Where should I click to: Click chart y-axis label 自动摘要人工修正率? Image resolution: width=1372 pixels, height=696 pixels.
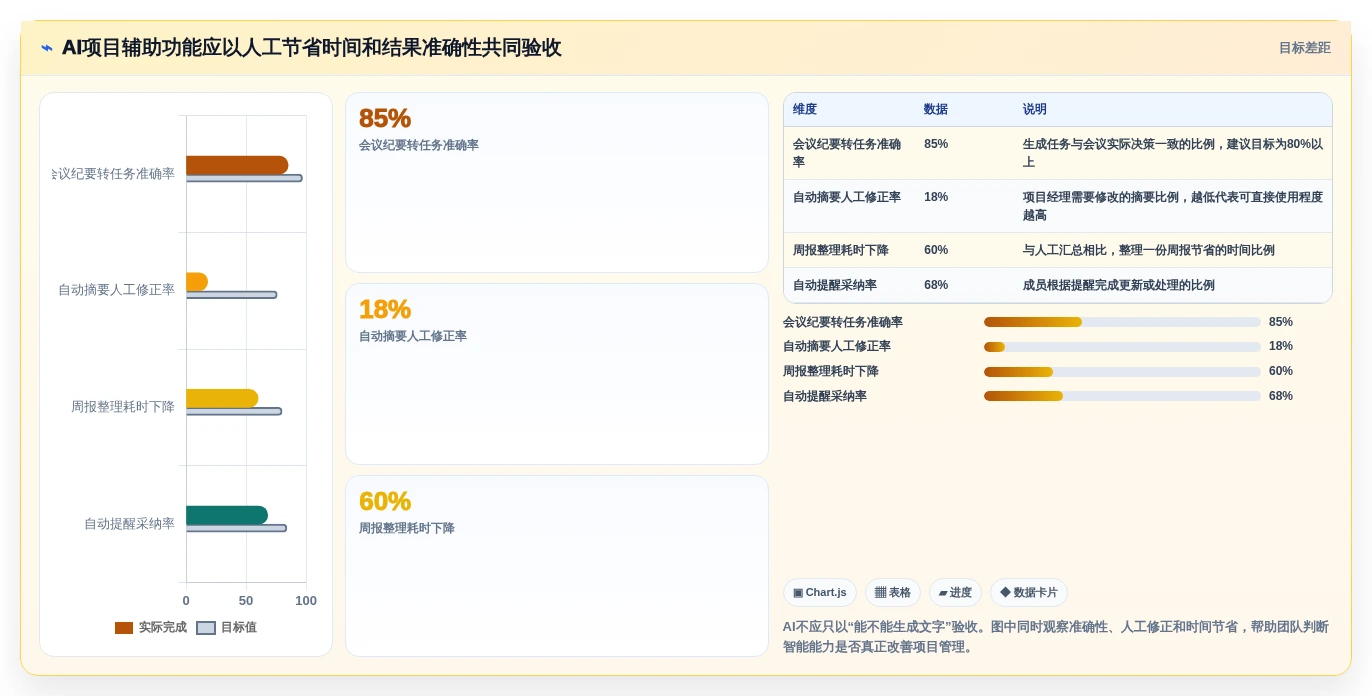click(x=116, y=290)
